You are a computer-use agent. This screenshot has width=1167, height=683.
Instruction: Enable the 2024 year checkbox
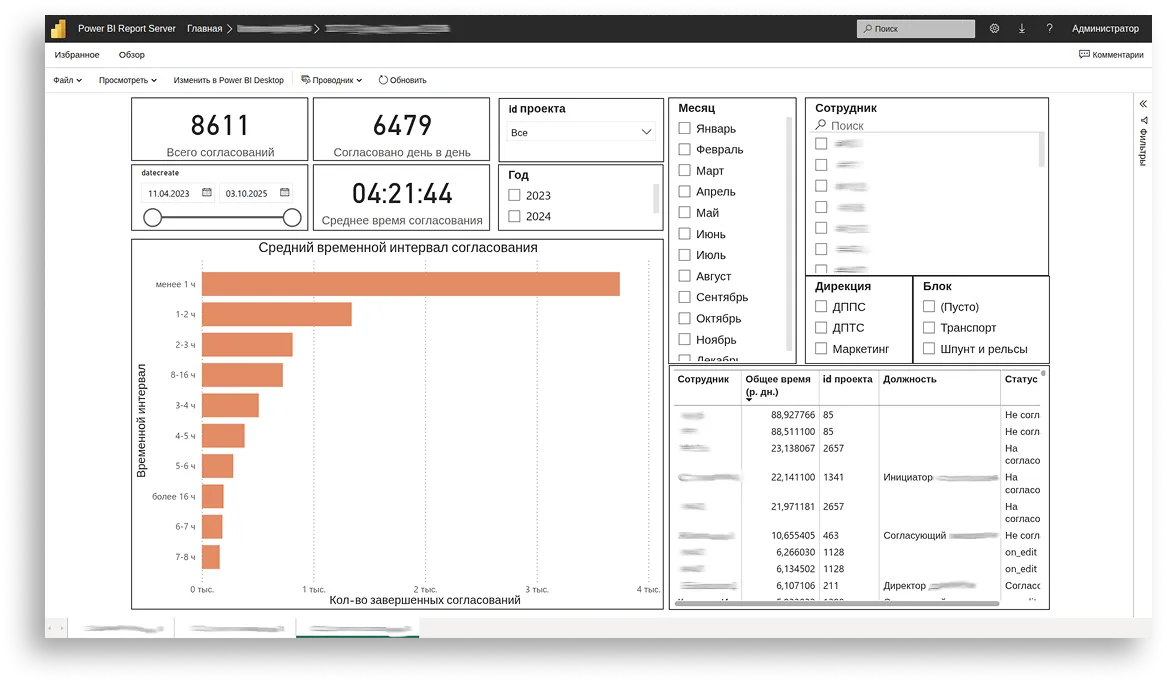pyautogui.click(x=515, y=216)
